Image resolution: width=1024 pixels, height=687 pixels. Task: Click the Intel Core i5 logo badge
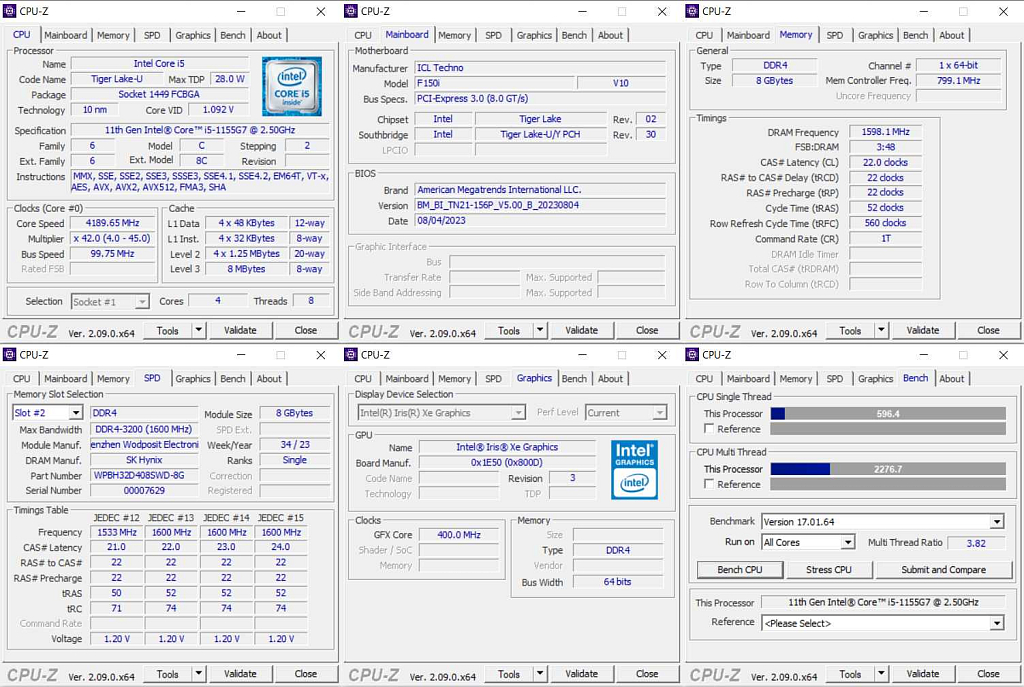point(292,86)
